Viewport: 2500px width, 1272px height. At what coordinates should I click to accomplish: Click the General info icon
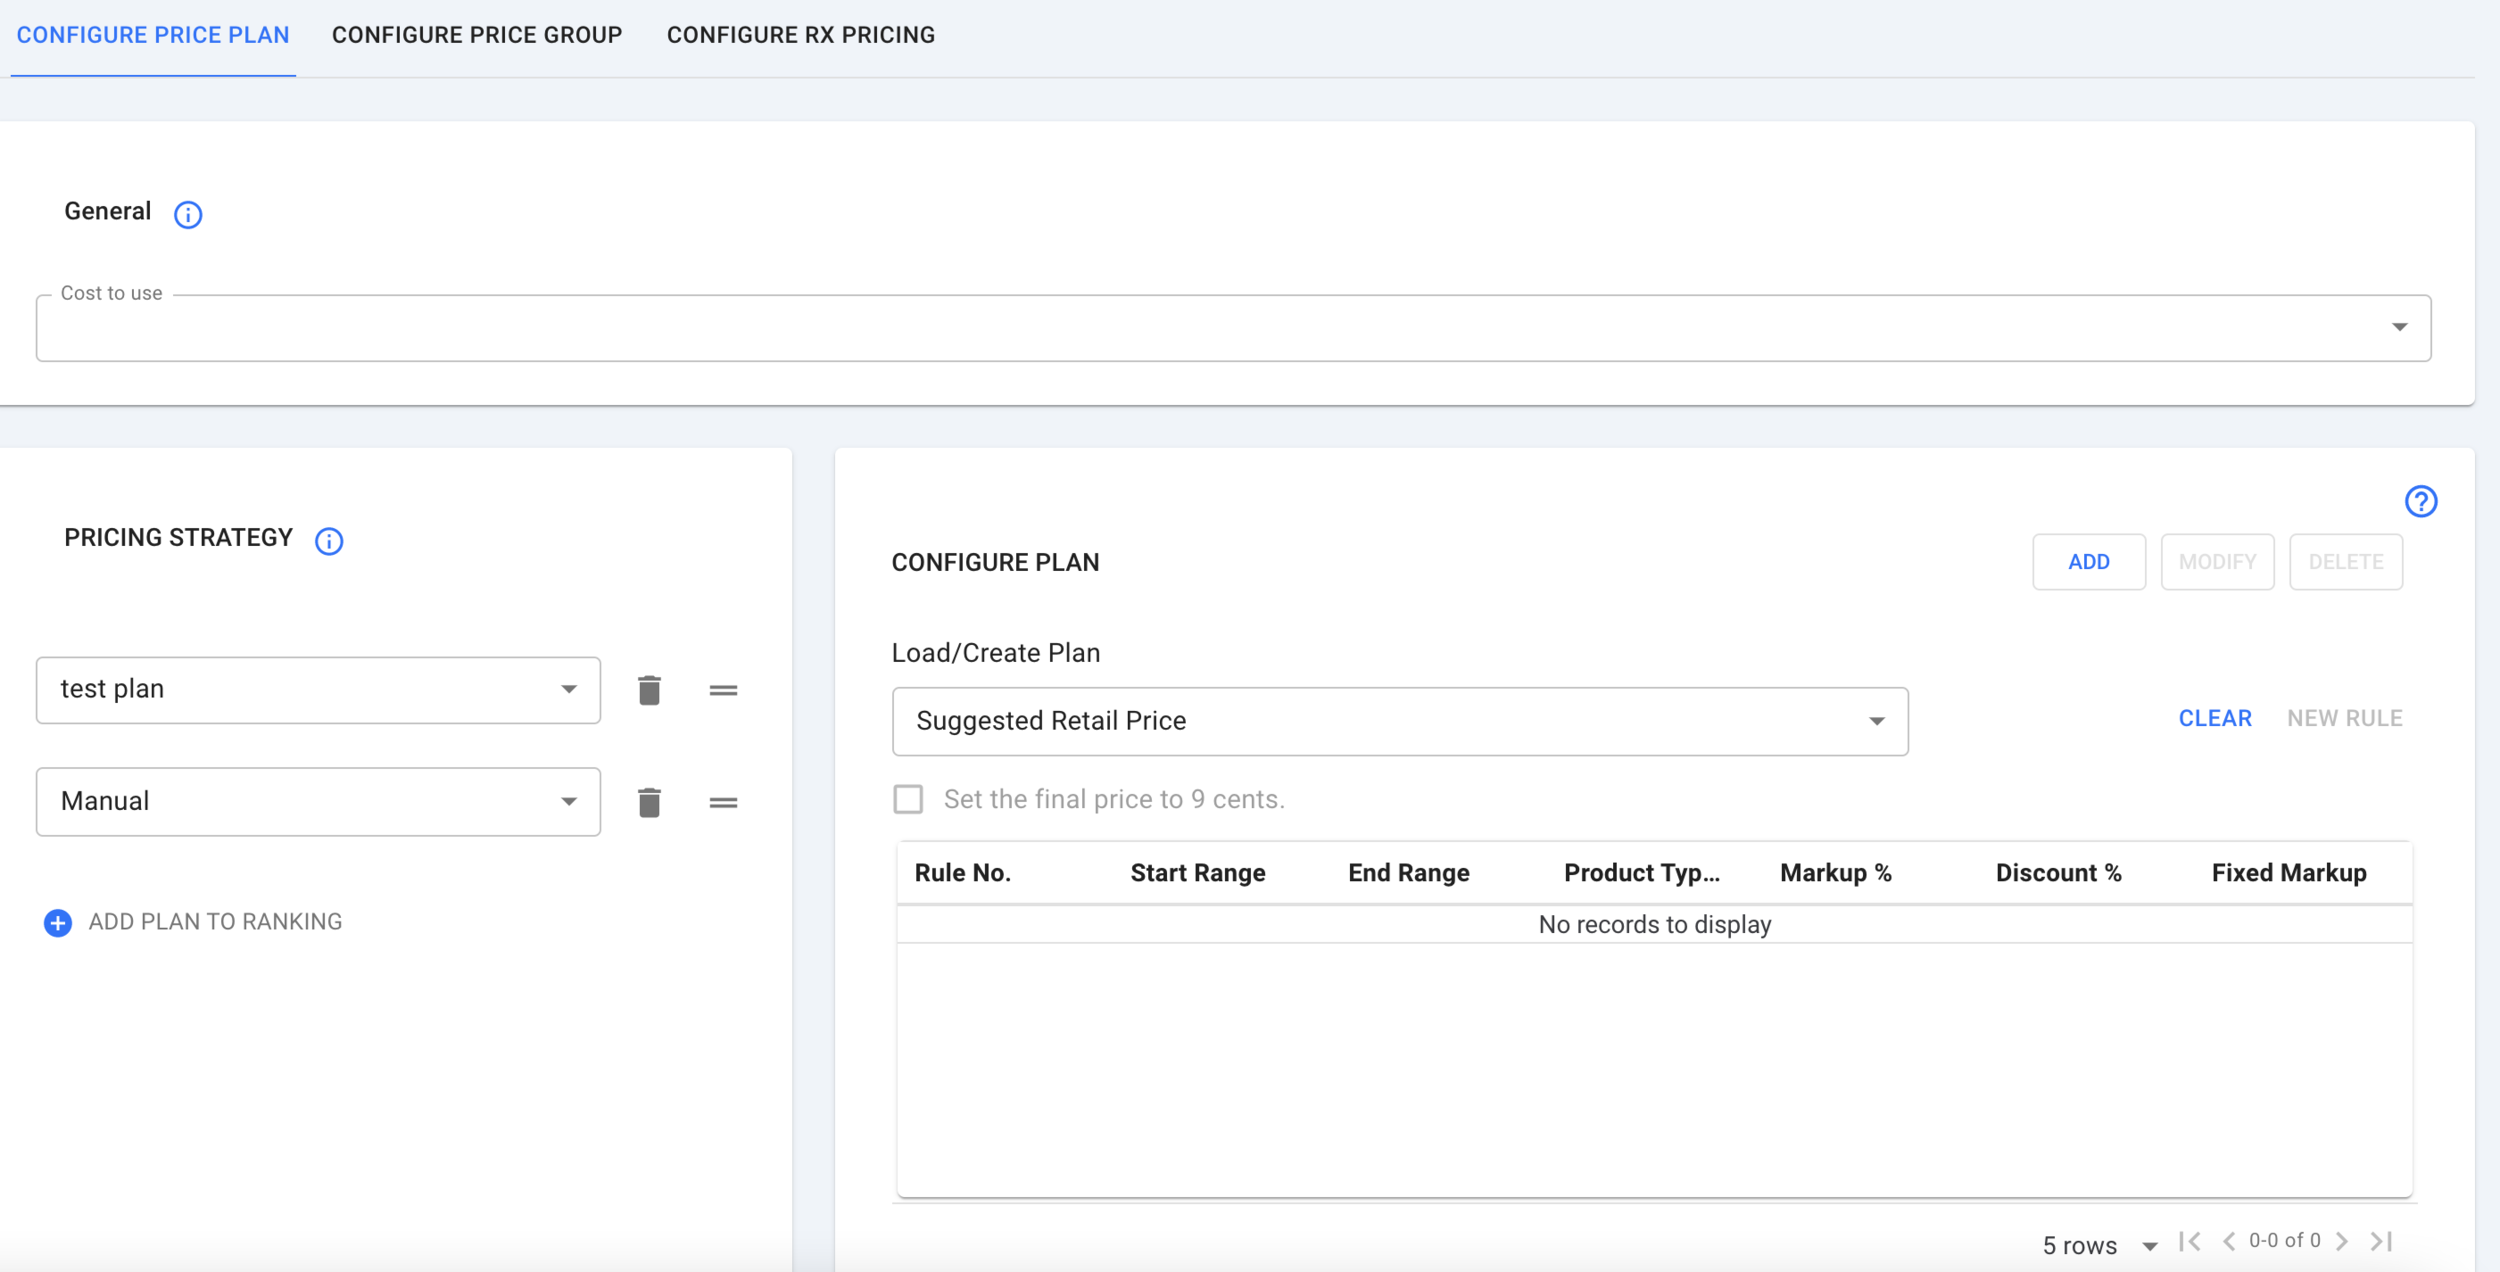[188, 214]
